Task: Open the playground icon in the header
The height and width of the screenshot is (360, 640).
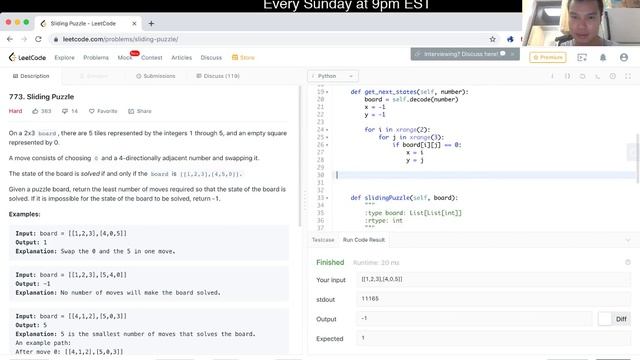Action: [x=582, y=58]
